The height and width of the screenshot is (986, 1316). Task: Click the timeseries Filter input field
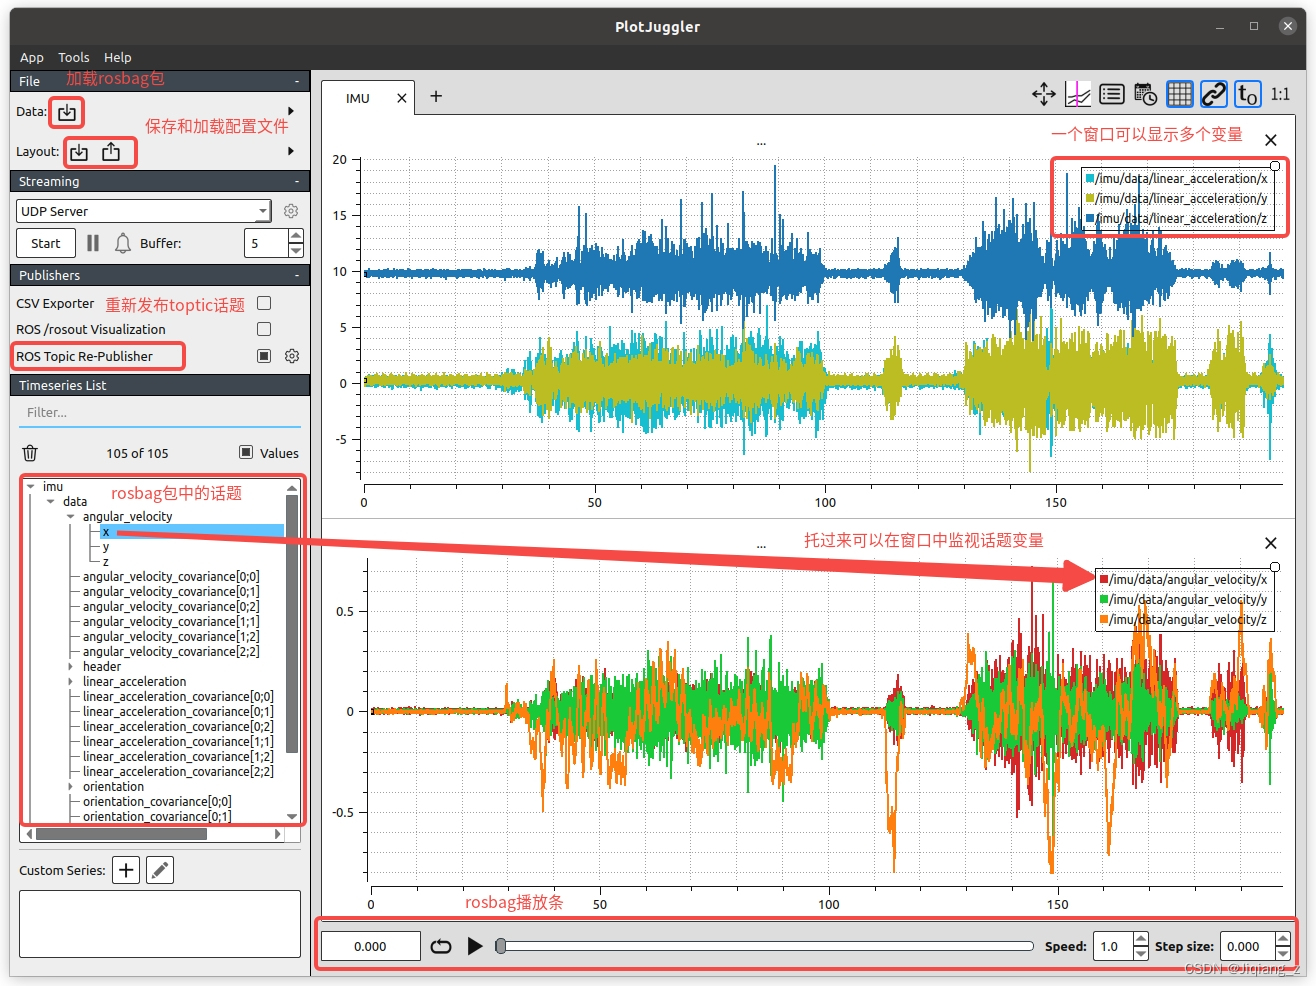pyautogui.click(x=158, y=412)
